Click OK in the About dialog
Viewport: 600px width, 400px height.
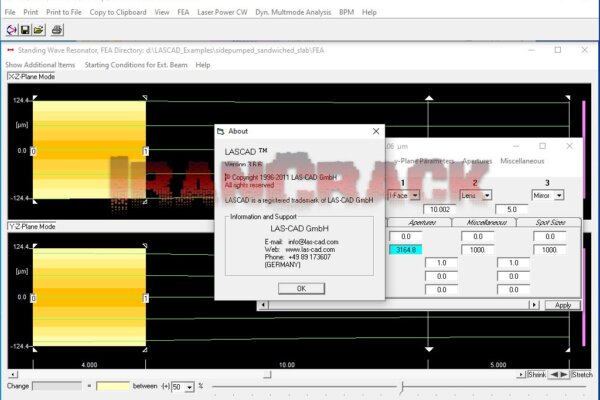(x=302, y=289)
